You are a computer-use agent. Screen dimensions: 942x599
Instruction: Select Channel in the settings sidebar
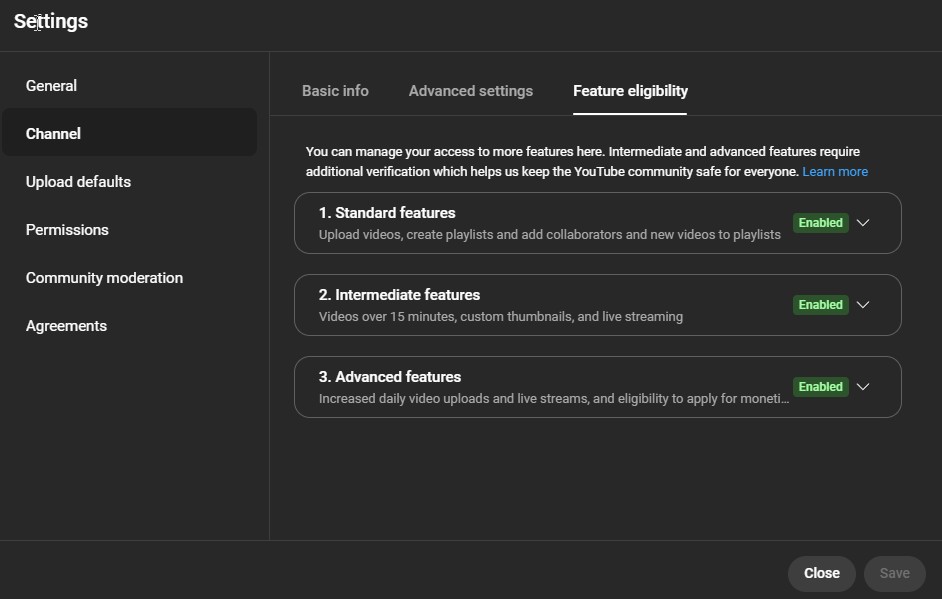54,134
